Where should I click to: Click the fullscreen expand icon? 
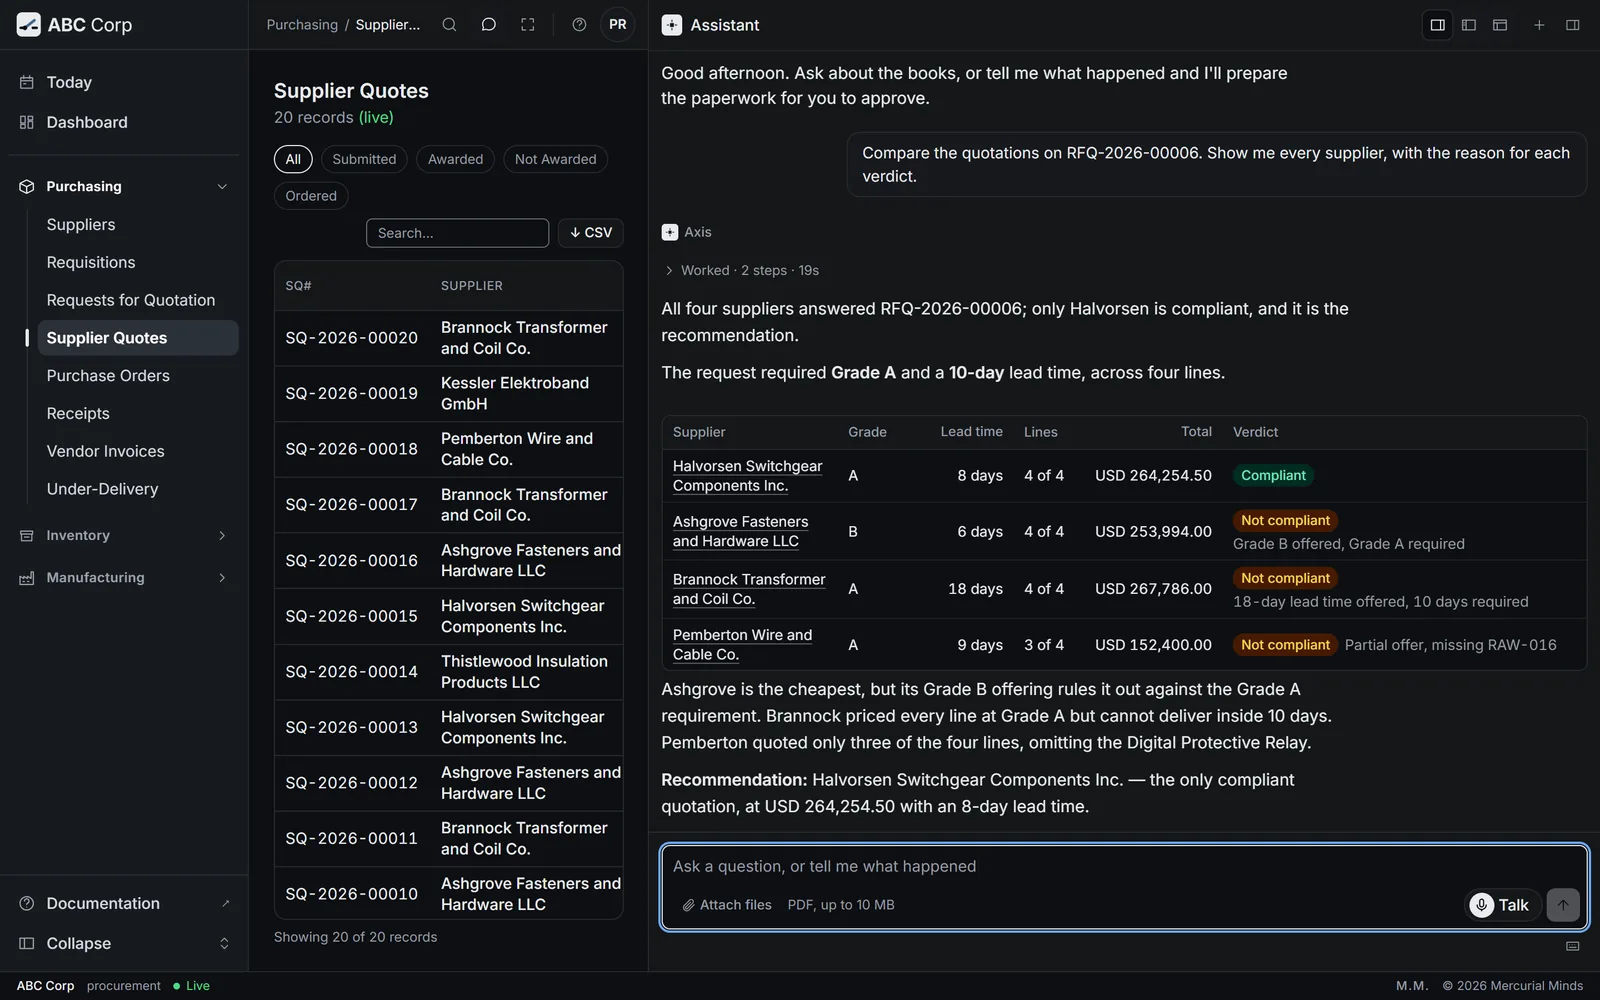pos(528,25)
